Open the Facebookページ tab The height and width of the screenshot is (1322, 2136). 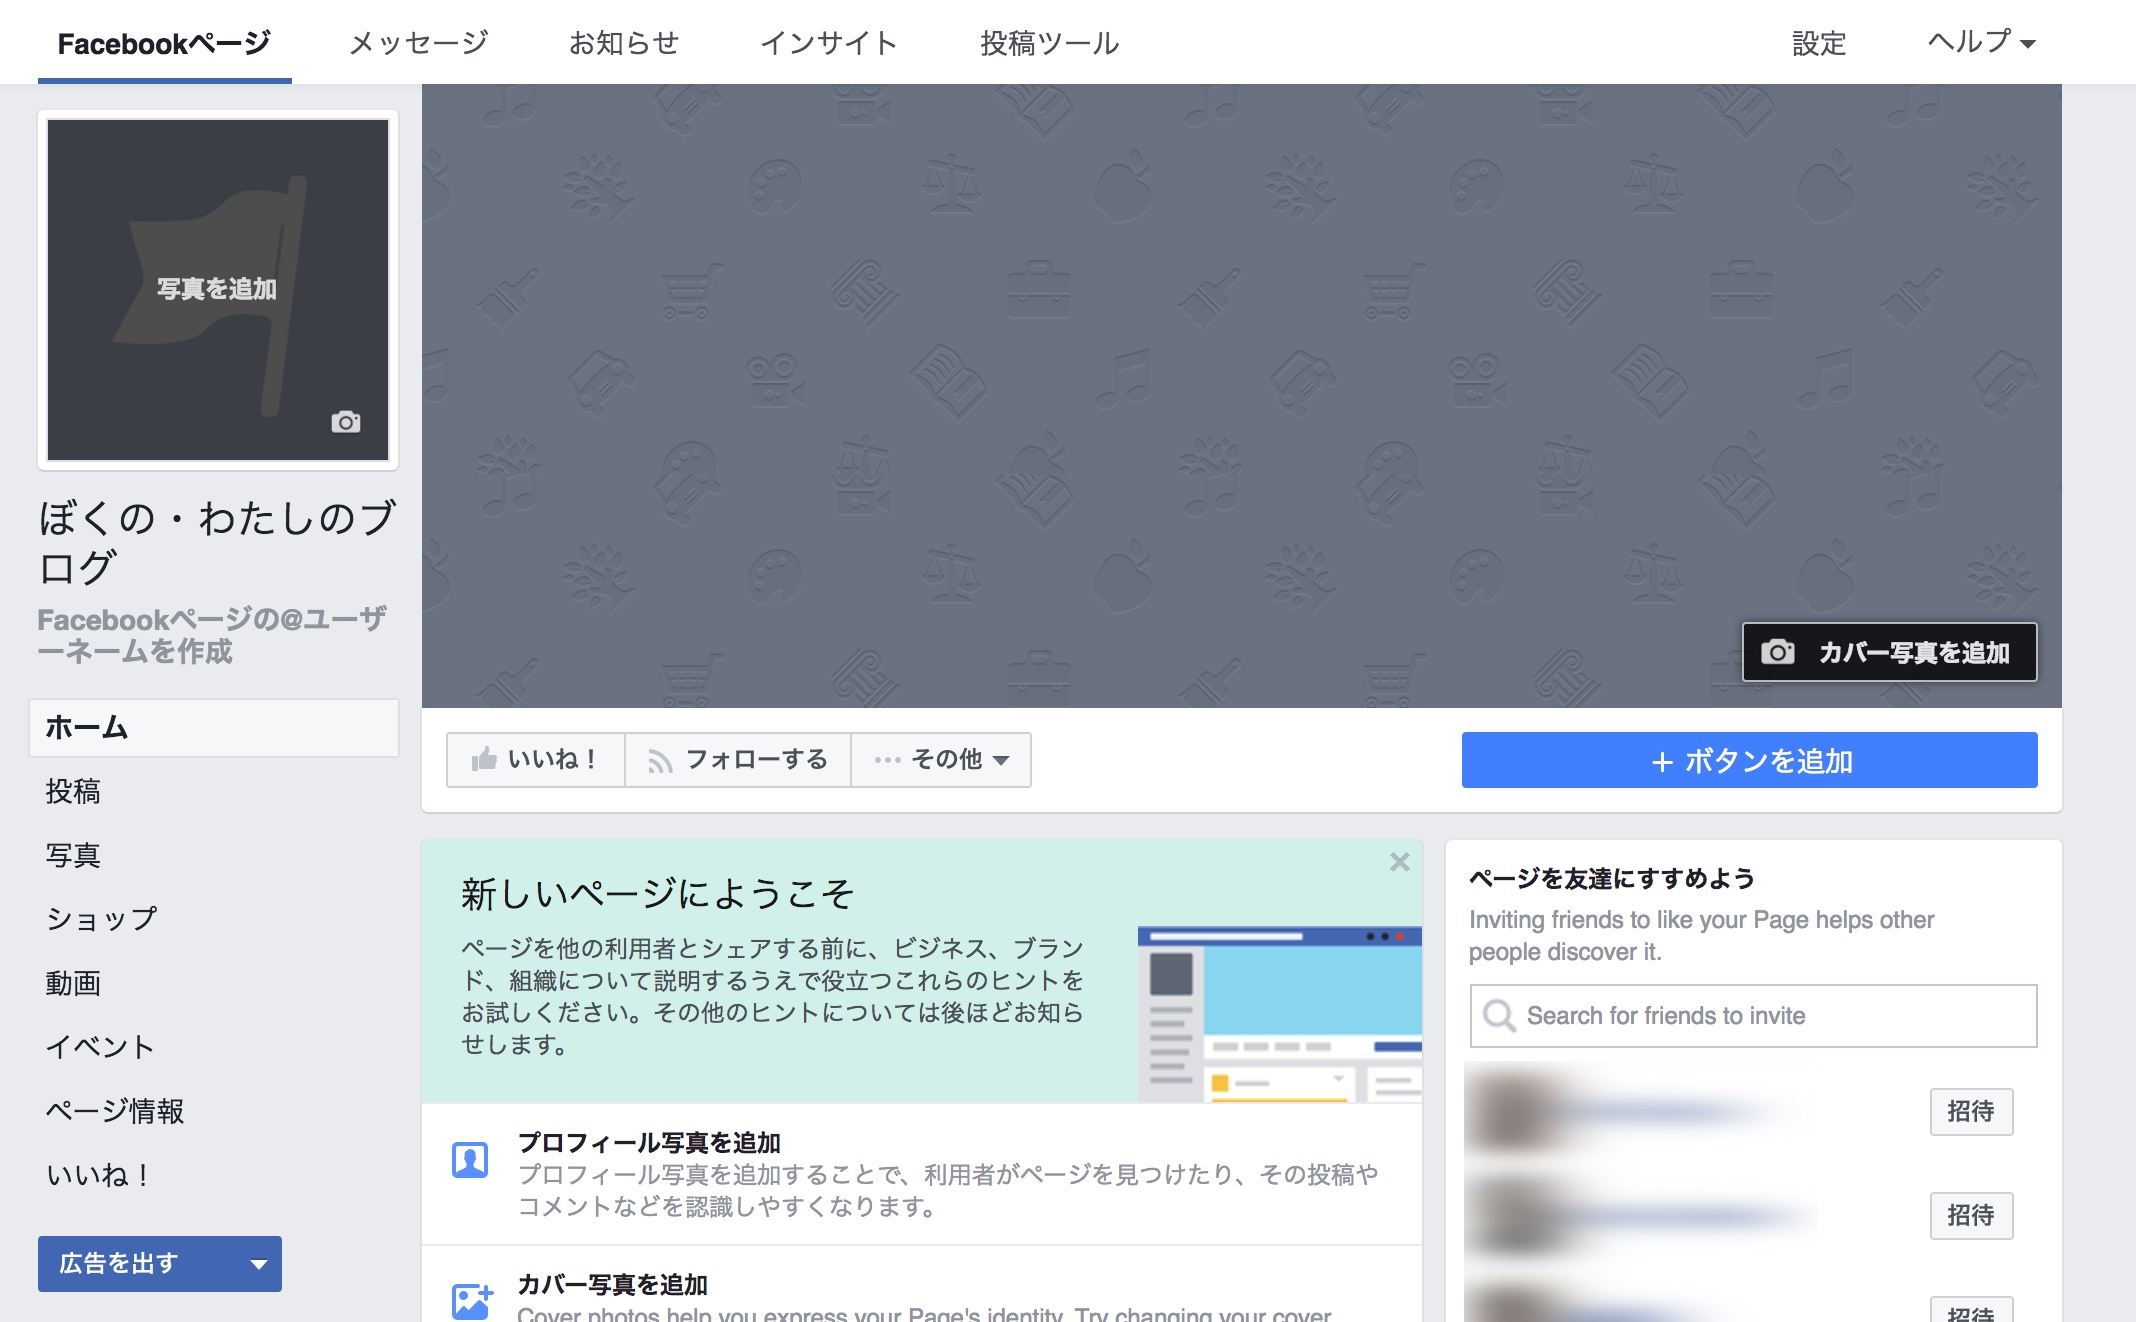click(x=164, y=43)
